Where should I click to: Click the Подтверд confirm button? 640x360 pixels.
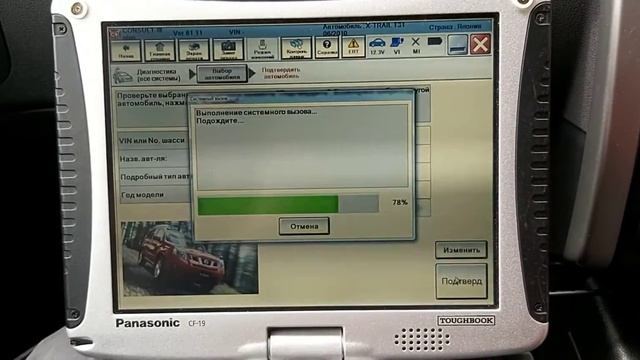[462, 281]
